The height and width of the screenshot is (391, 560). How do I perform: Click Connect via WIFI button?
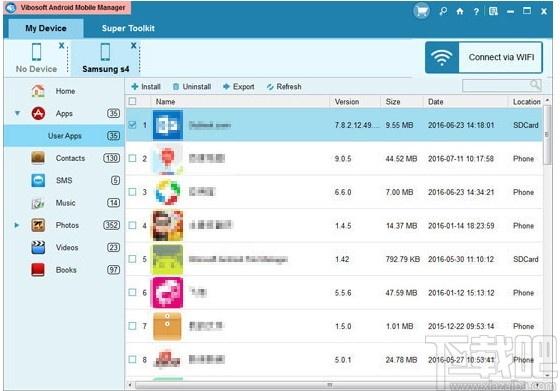point(484,57)
